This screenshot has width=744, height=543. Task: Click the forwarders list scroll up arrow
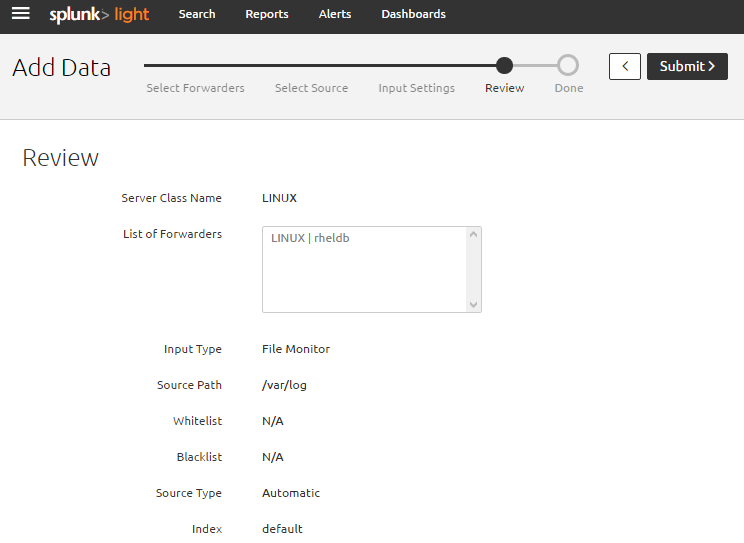473,234
